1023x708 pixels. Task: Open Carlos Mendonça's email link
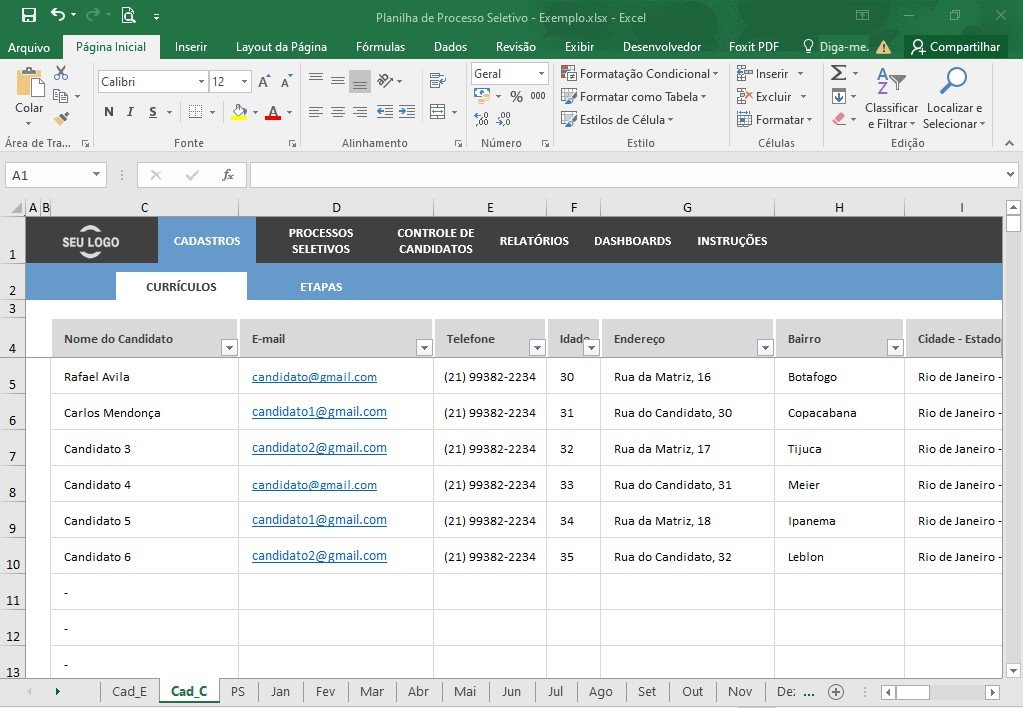[319, 412]
